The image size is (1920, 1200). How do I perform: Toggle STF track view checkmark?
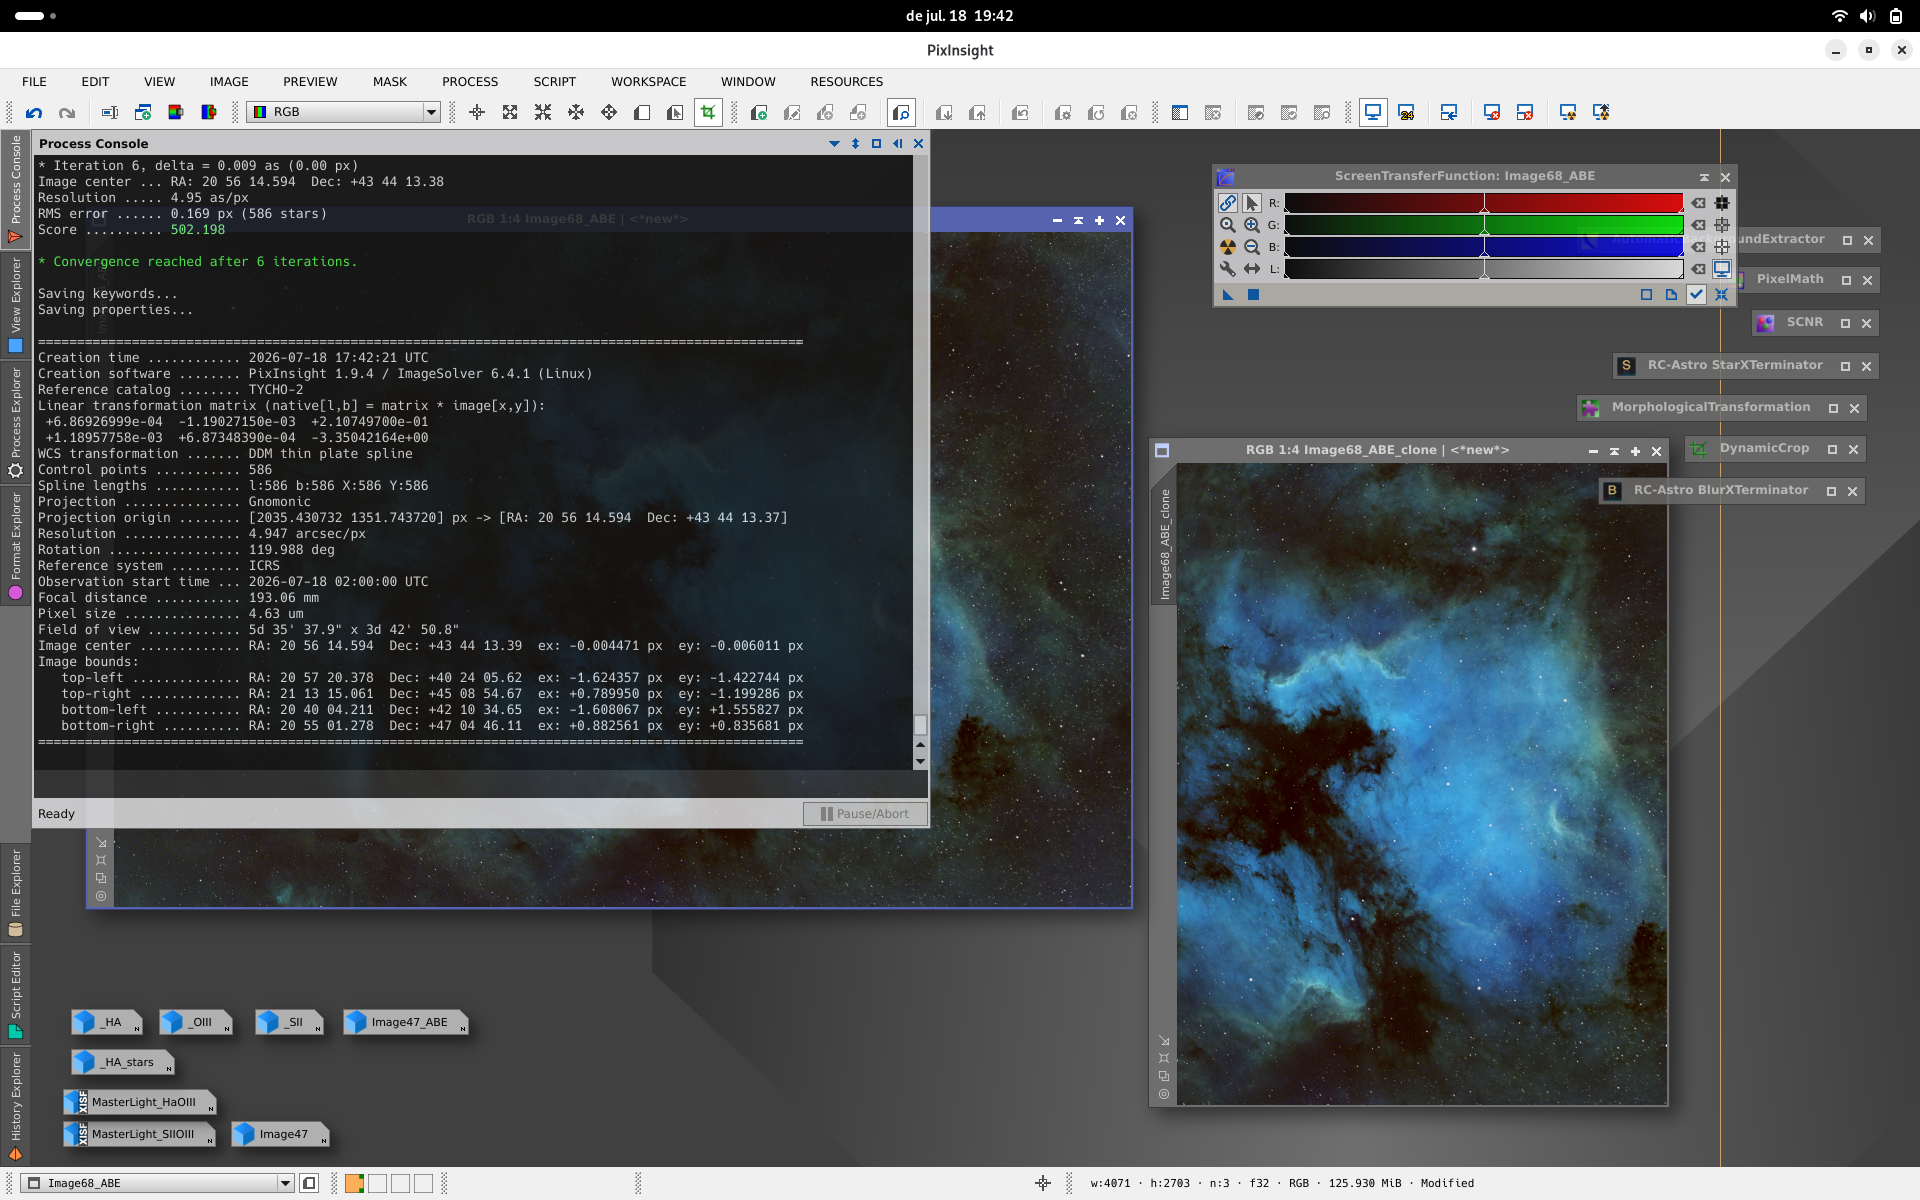pyautogui.click(x=1696, y=295)
